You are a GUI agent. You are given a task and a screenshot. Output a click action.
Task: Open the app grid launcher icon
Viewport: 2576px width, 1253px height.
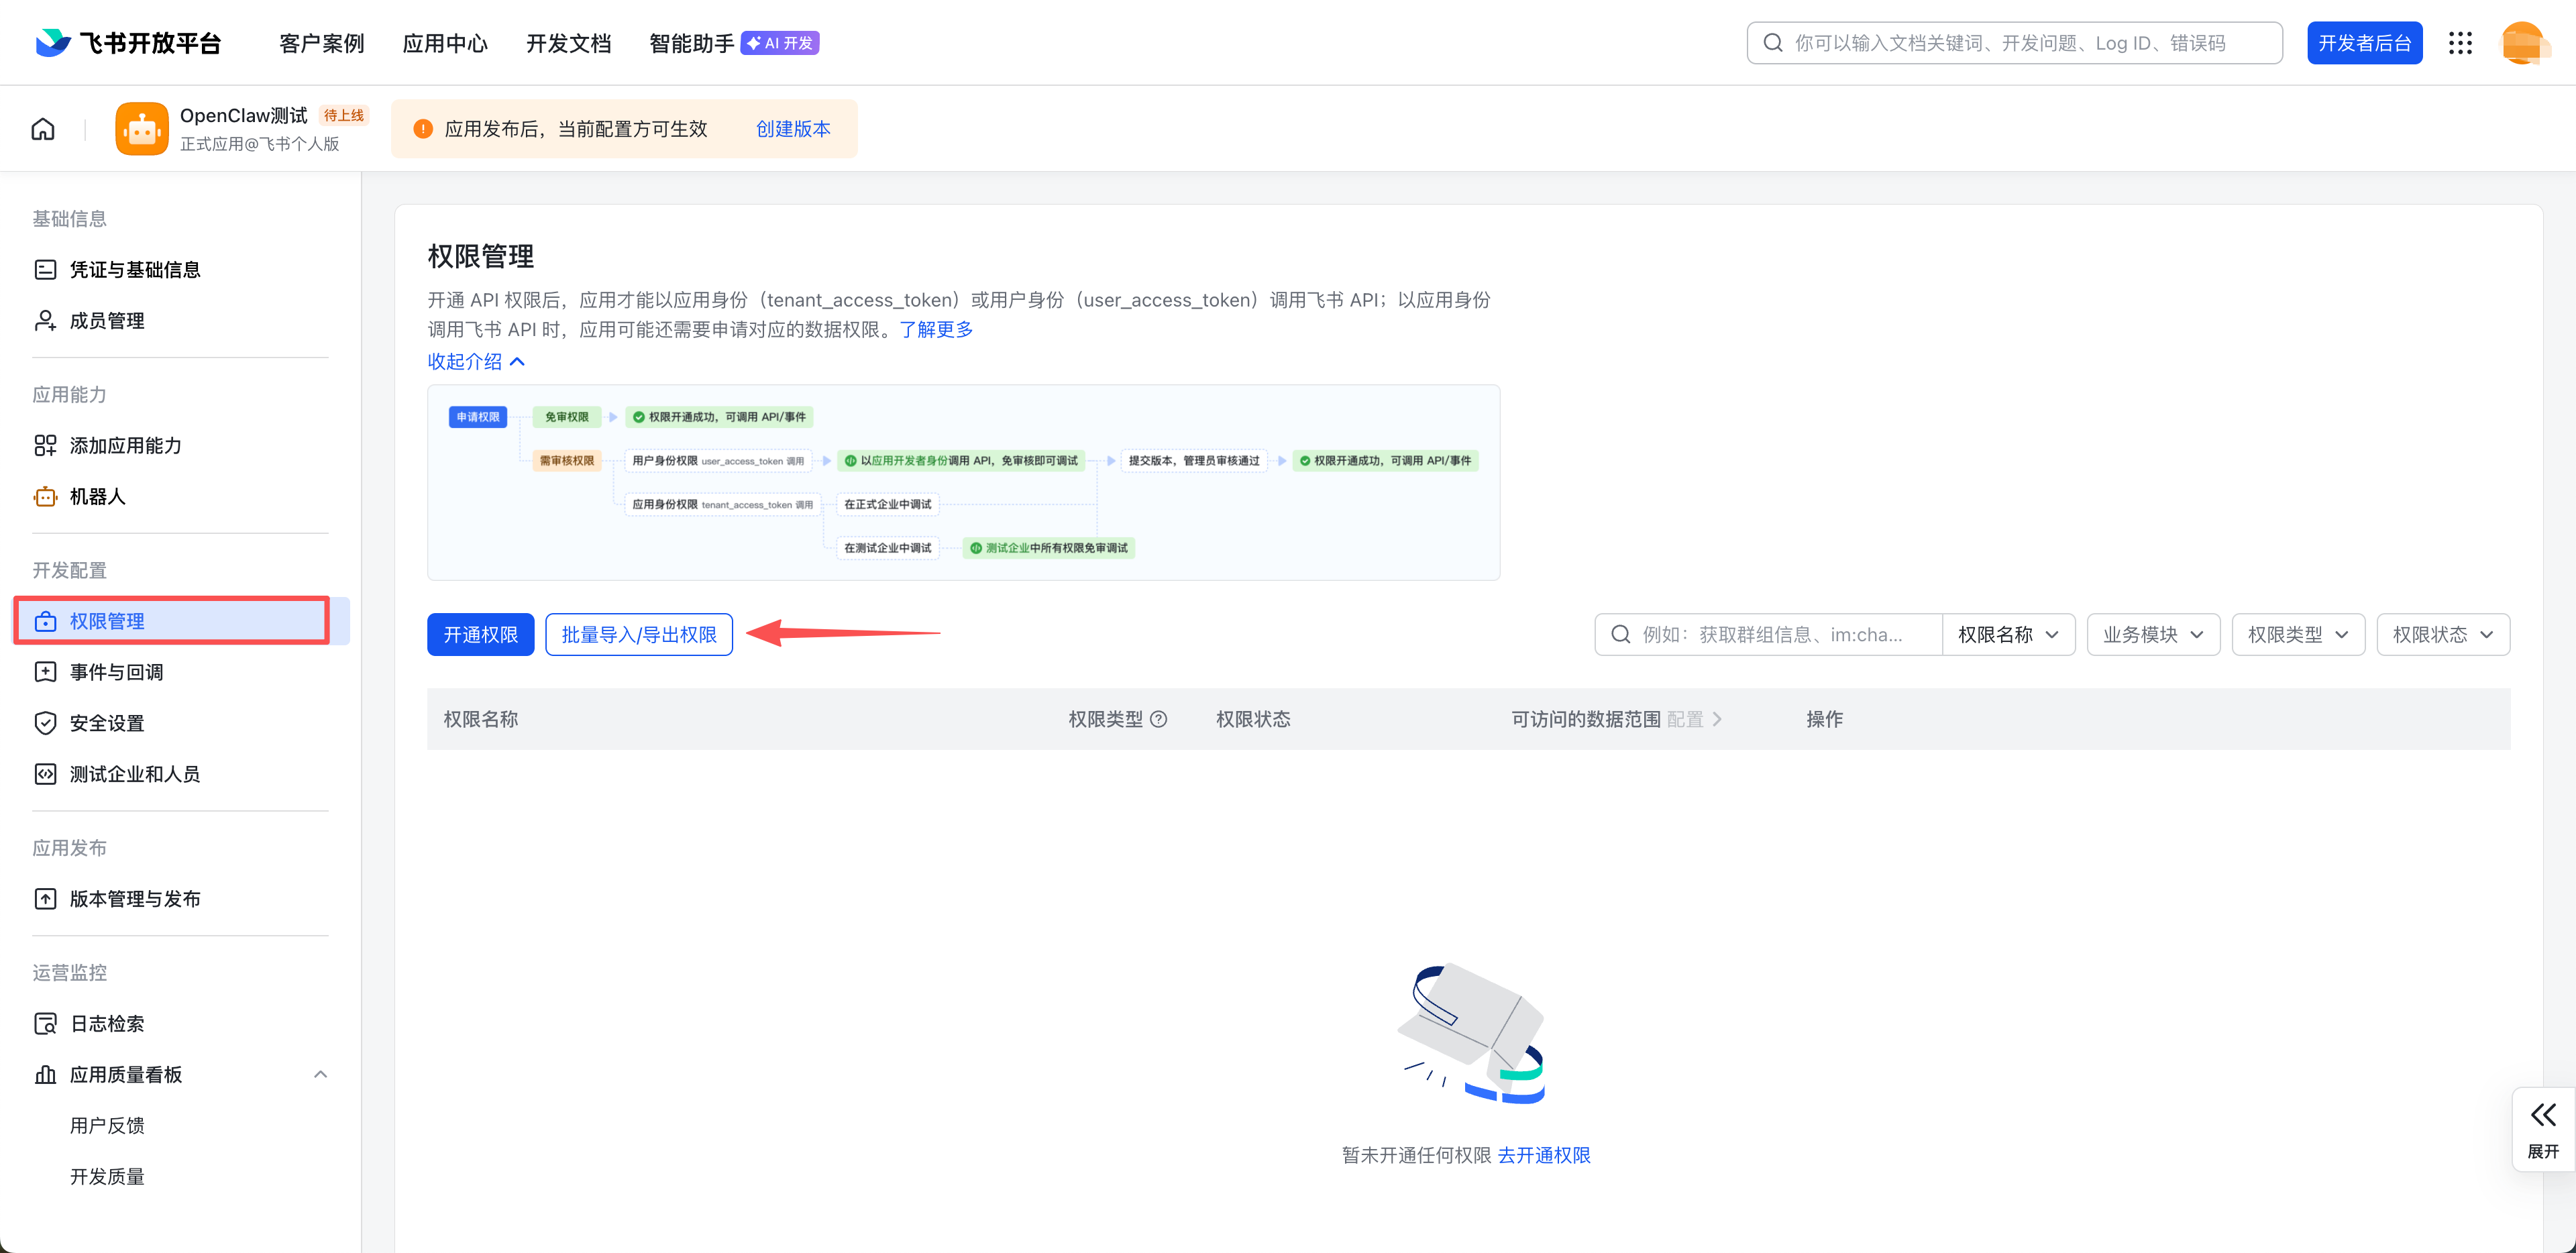pyautogui.click(x=2460, y=43)
